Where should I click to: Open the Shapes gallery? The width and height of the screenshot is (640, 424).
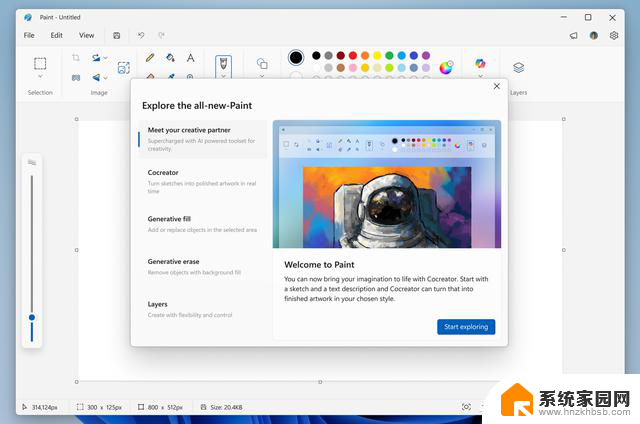262,63
